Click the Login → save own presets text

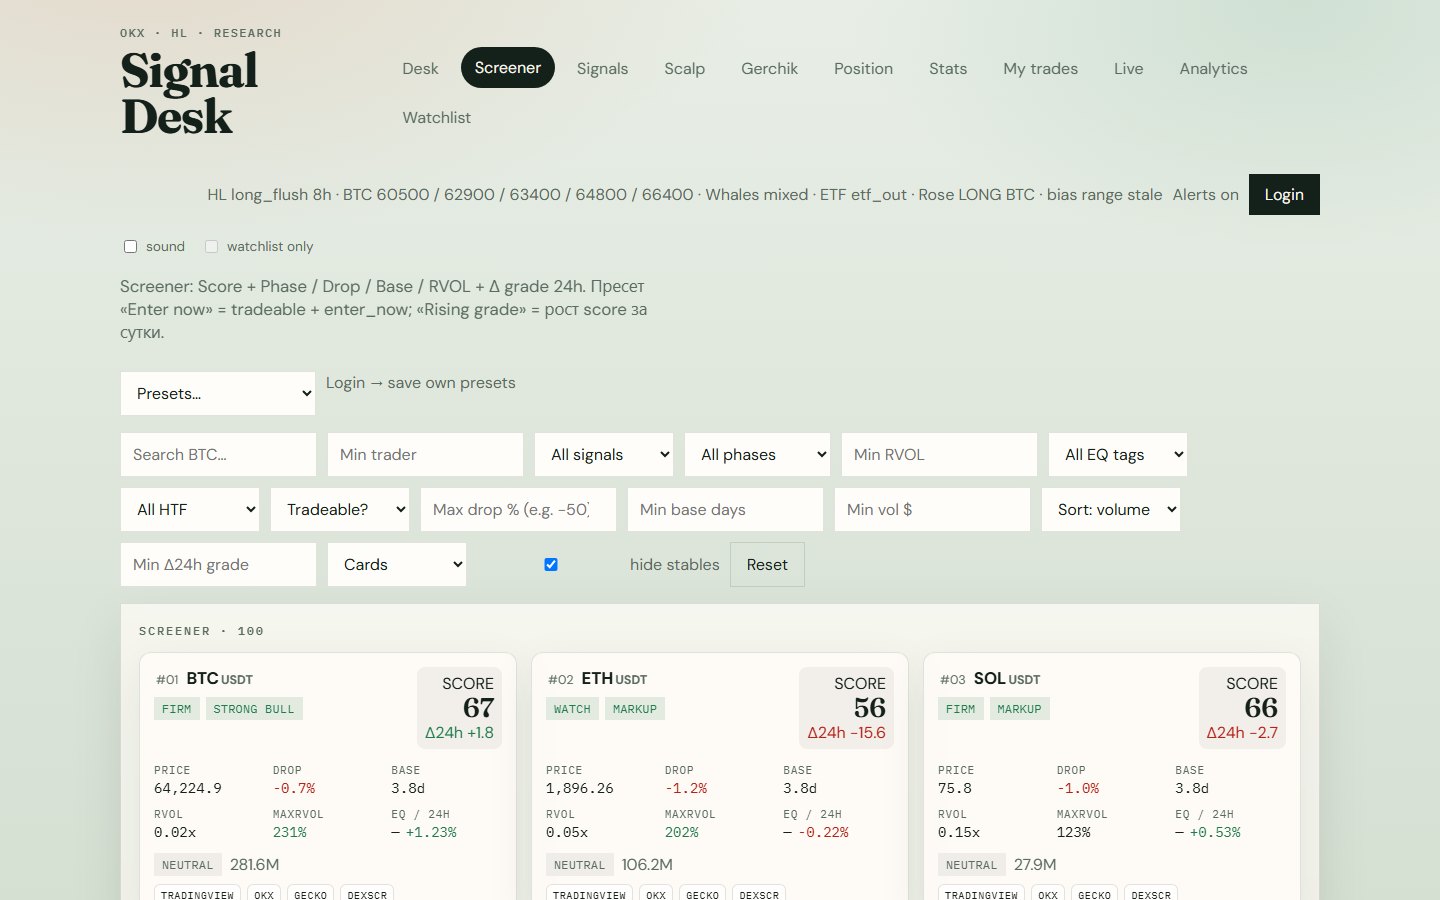pyautogui.click(x=421, y=383)
